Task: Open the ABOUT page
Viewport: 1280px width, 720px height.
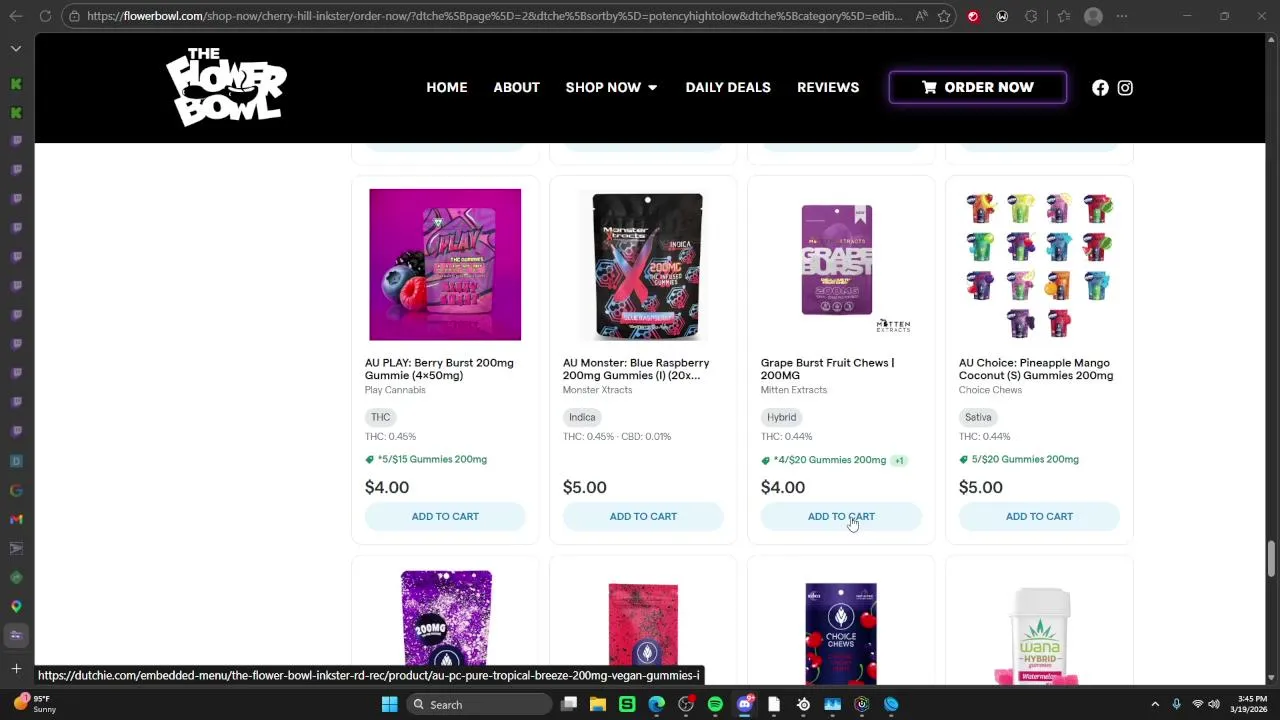Action: click(516, 88)
